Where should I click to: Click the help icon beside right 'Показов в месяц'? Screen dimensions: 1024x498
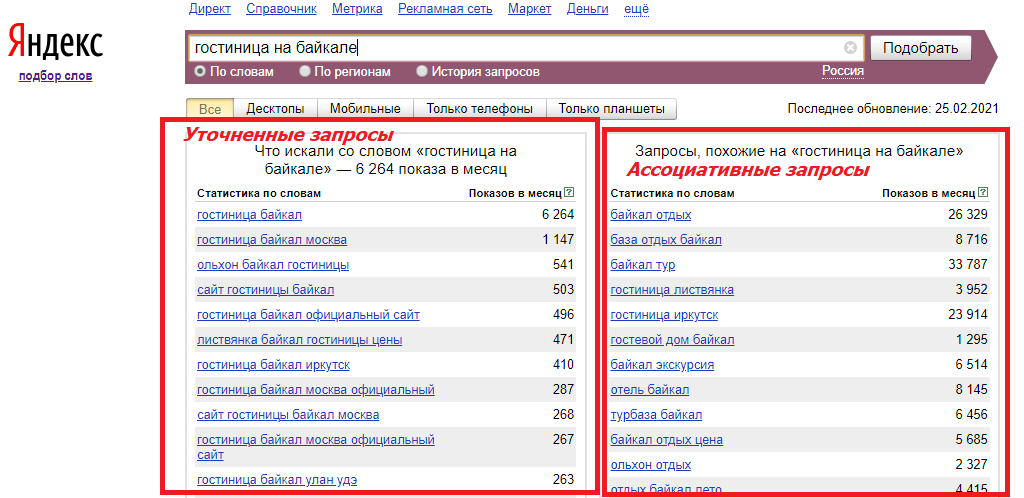pos(982,193)
